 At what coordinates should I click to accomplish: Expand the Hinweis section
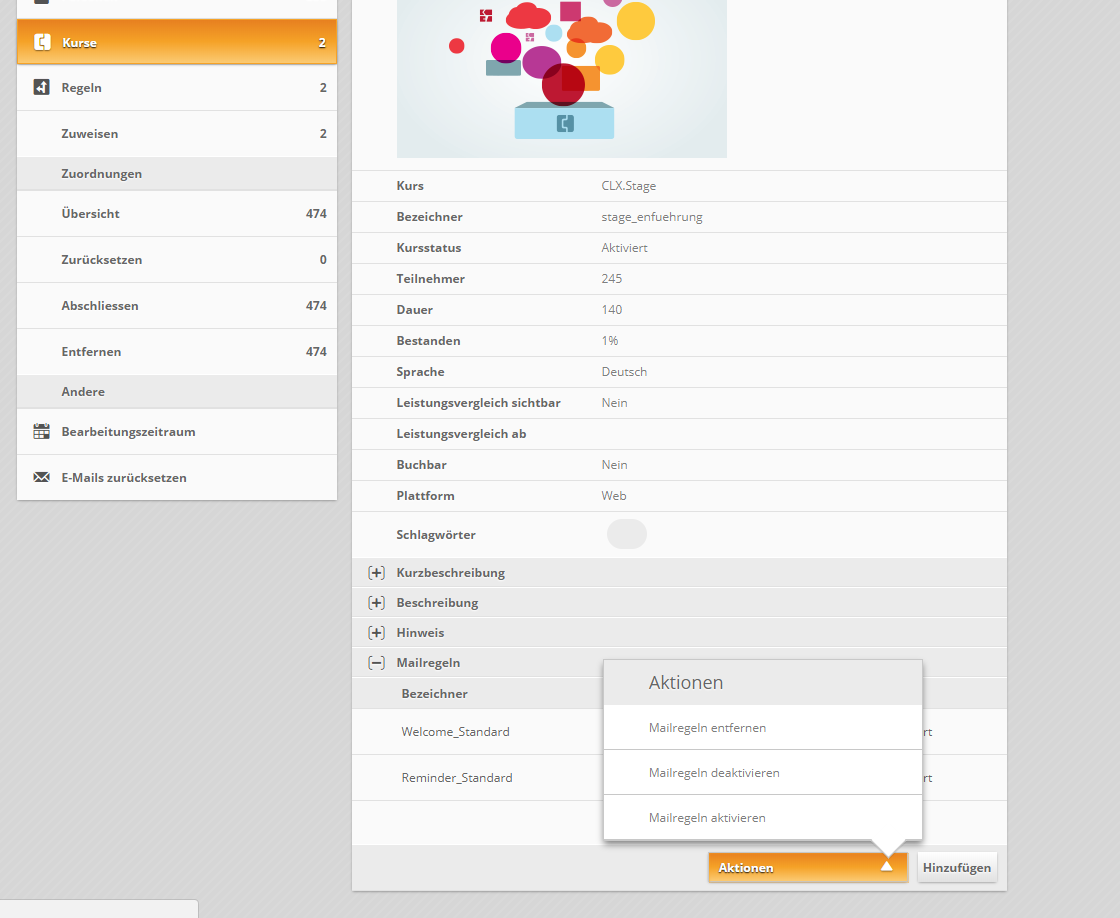point(376,633)
